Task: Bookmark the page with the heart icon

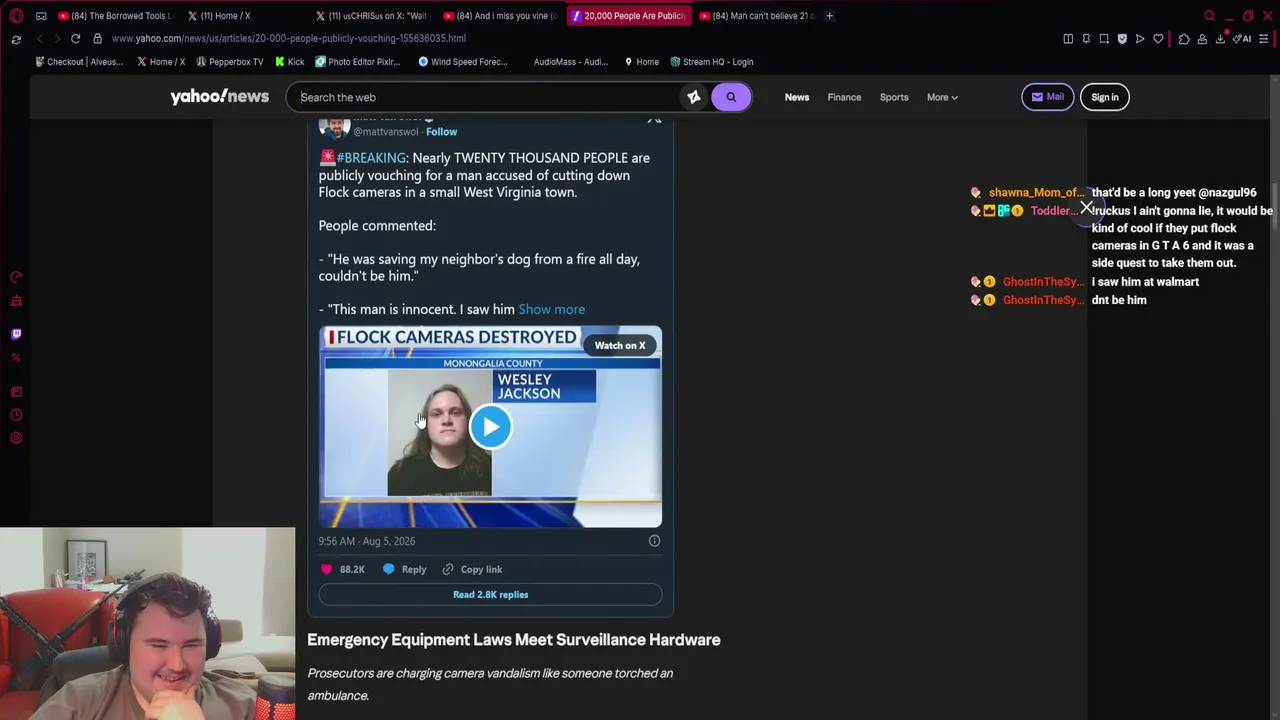Action: [1158, 39]
